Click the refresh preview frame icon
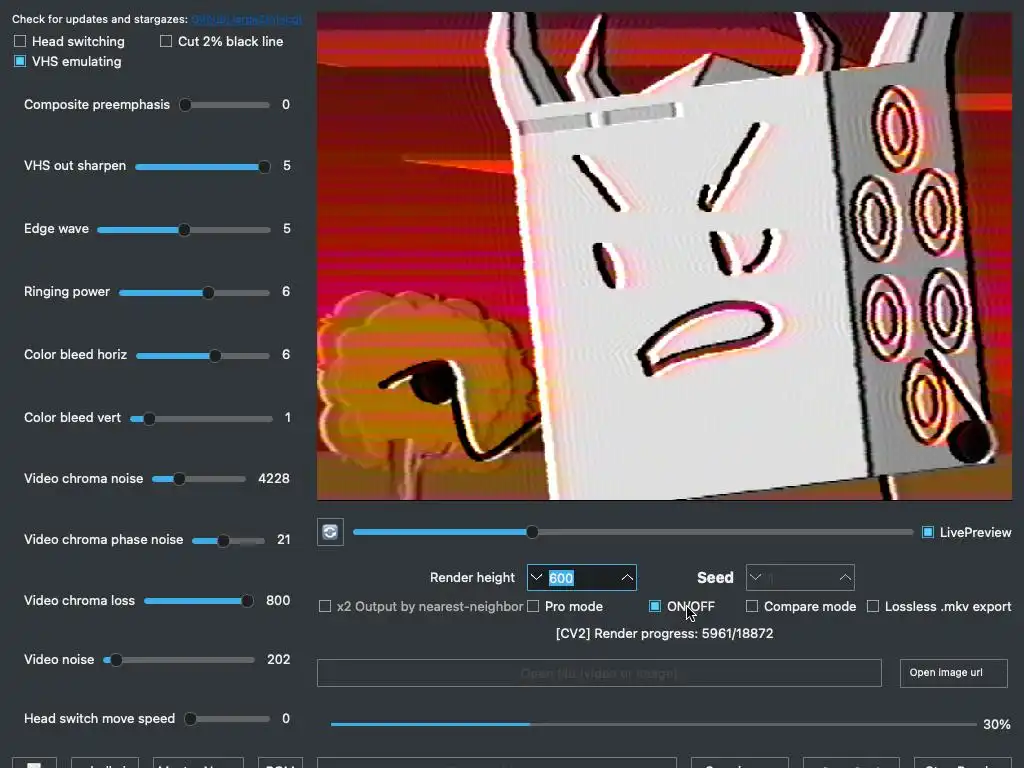The height and width of the screenshot is (768, 1024). [x=330, y=532]
